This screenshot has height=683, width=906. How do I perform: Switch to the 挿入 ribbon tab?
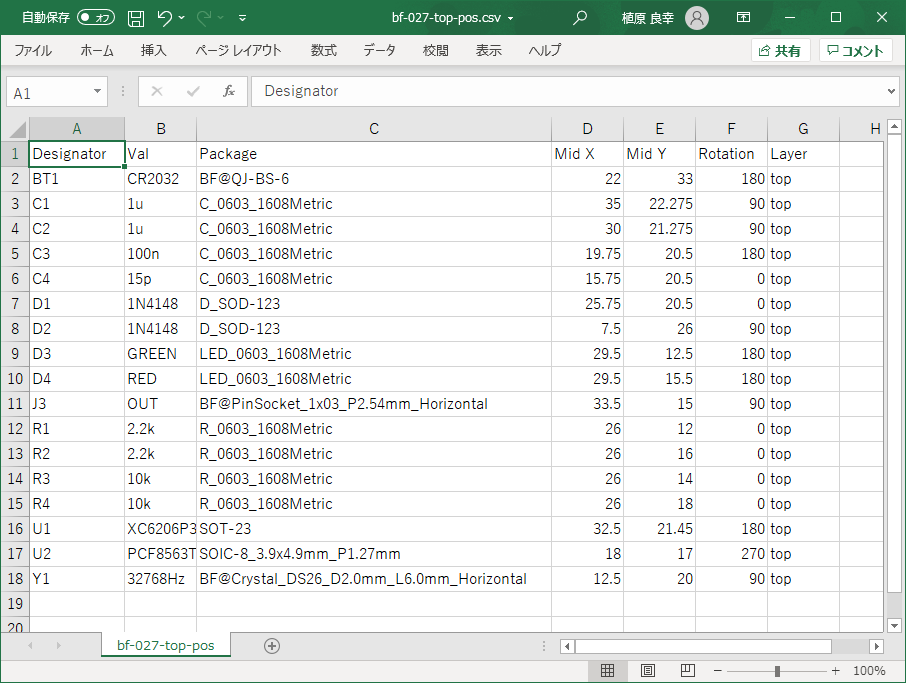(x=153, y=50)
